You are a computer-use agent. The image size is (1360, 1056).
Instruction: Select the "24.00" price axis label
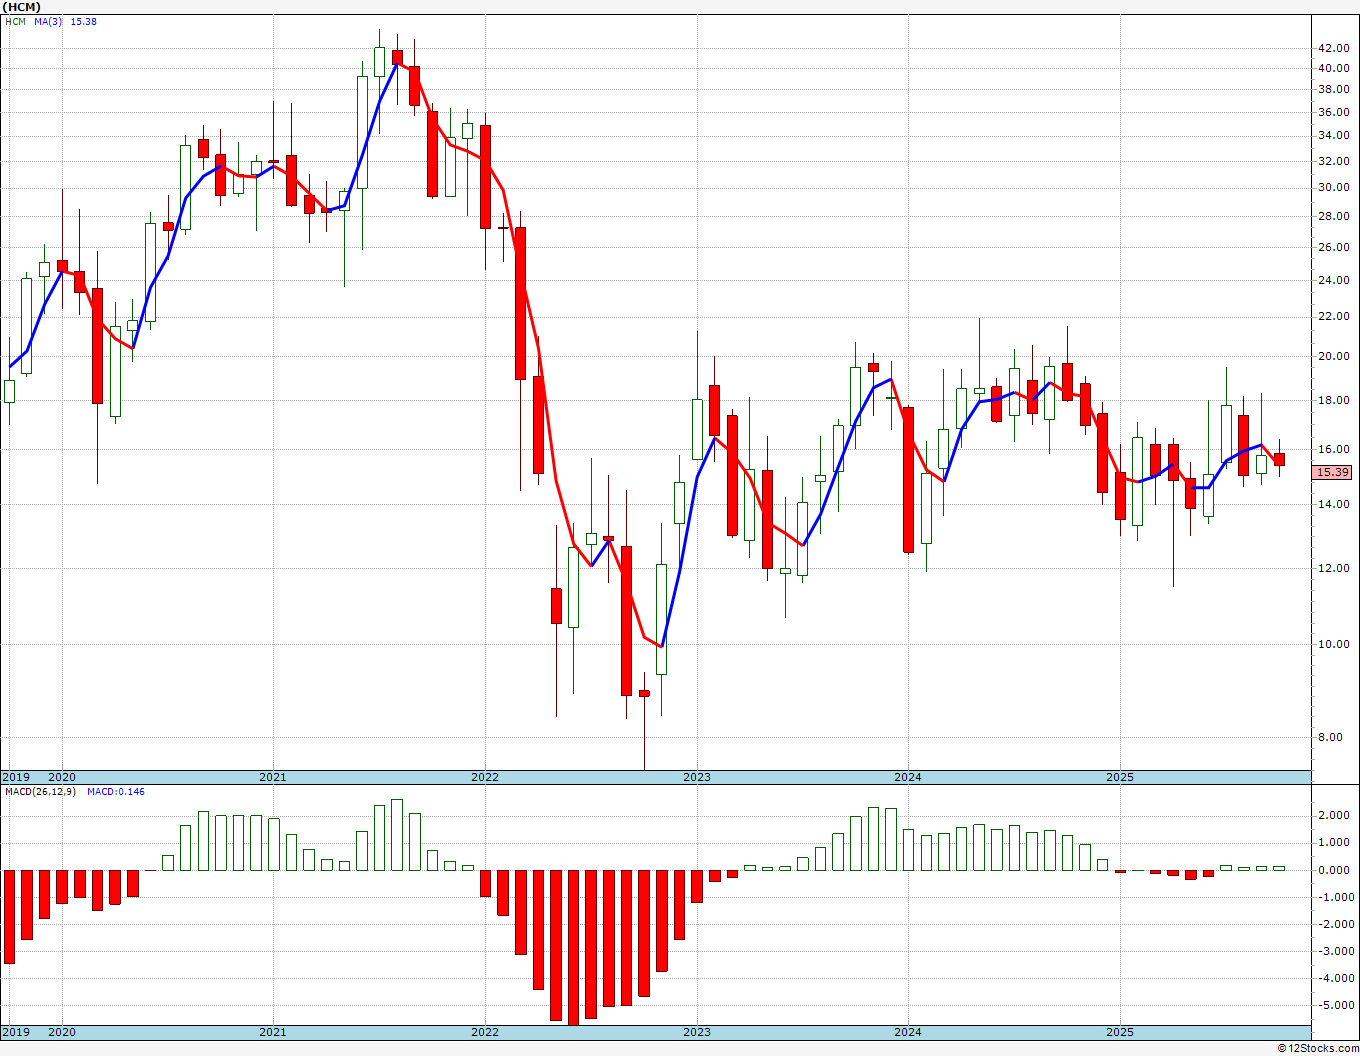tap(1333, 280)
